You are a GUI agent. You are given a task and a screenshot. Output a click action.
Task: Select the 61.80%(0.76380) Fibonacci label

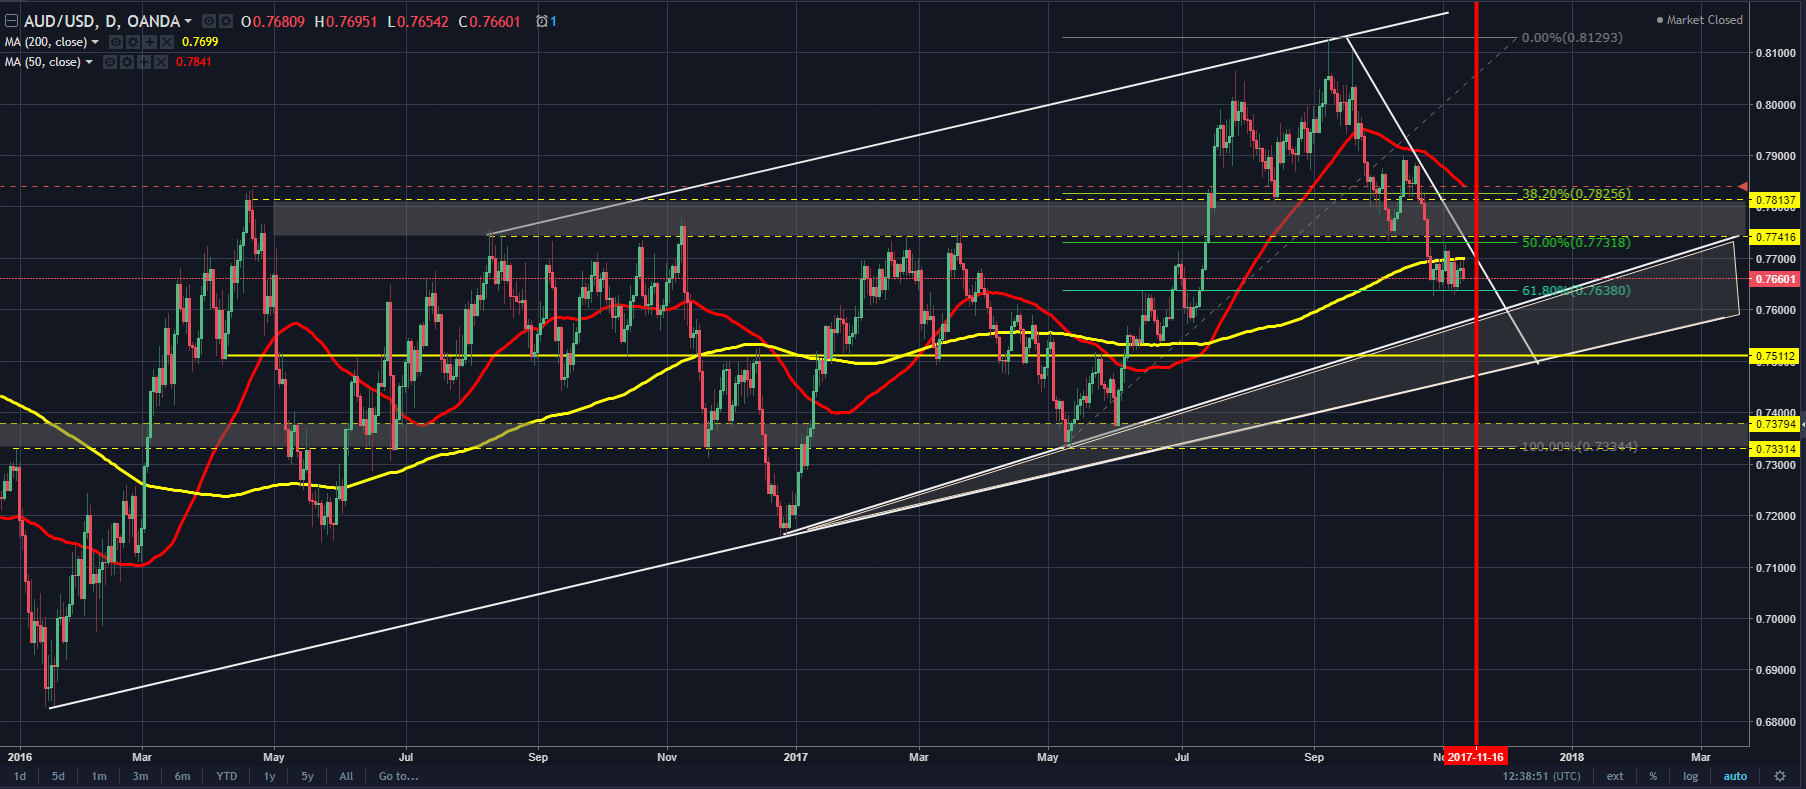[x=1576, y=290]
